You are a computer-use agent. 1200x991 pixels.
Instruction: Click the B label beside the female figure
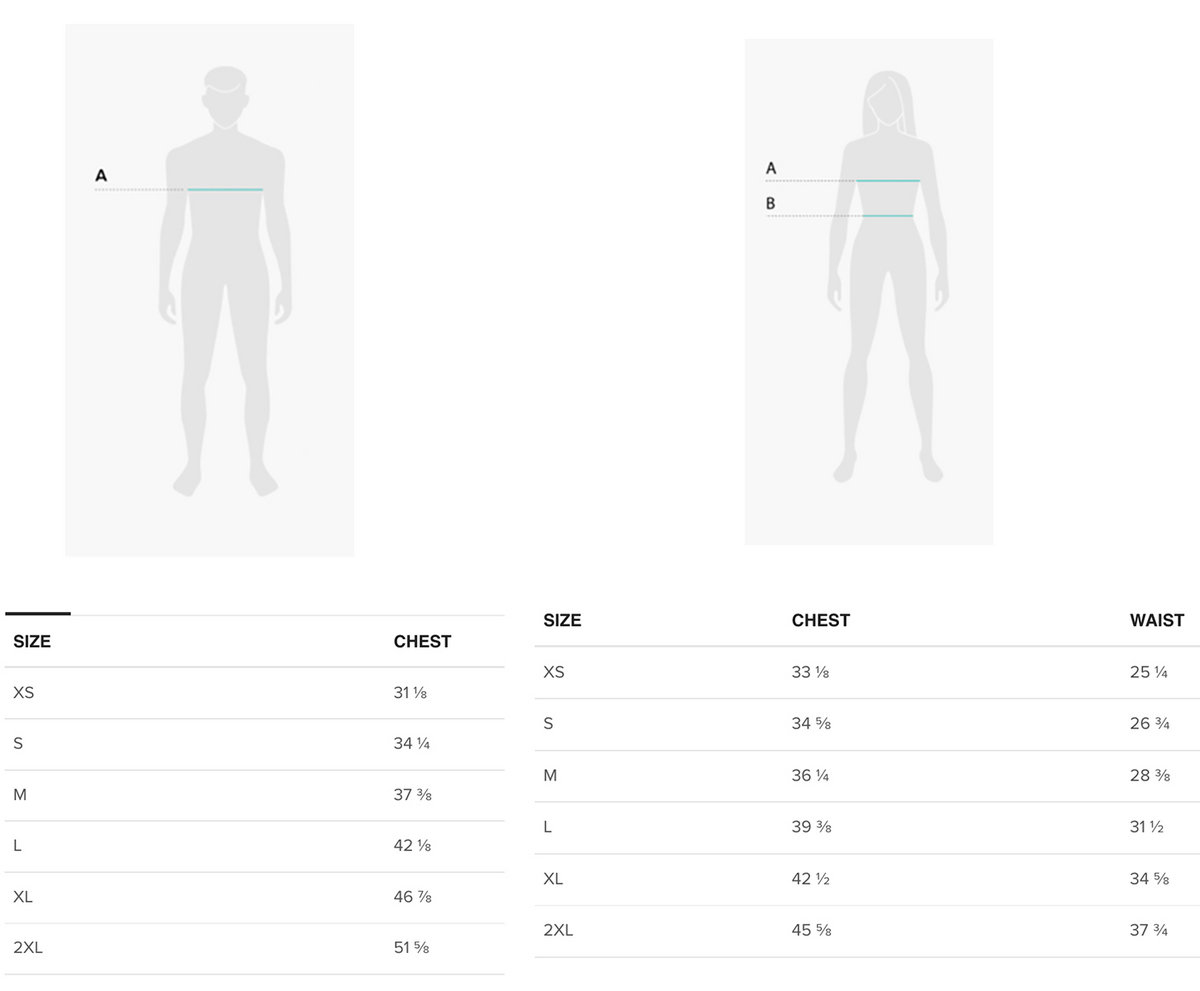tap(771, 204)
